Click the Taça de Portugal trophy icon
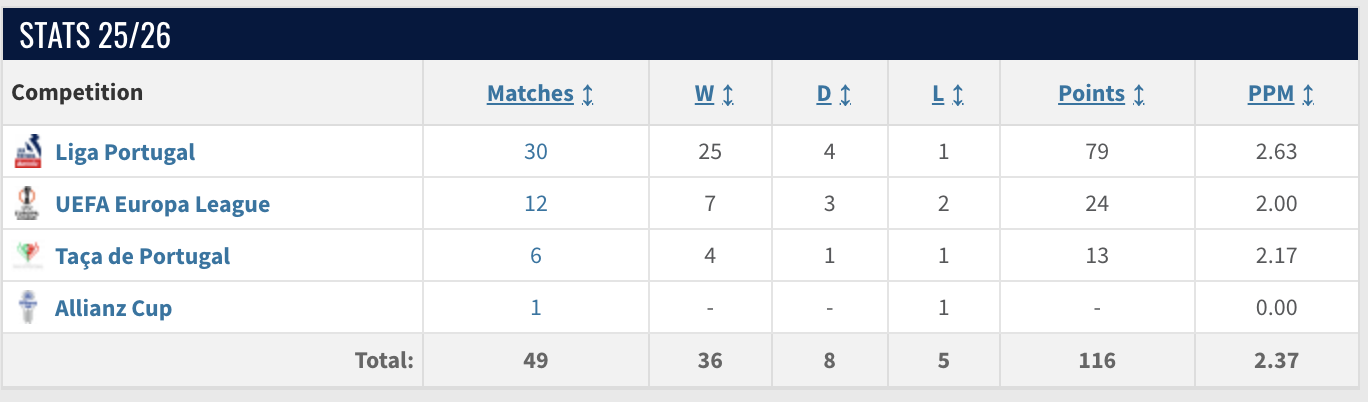Screen dimensions: 1368x402 [x=27, y=256]
